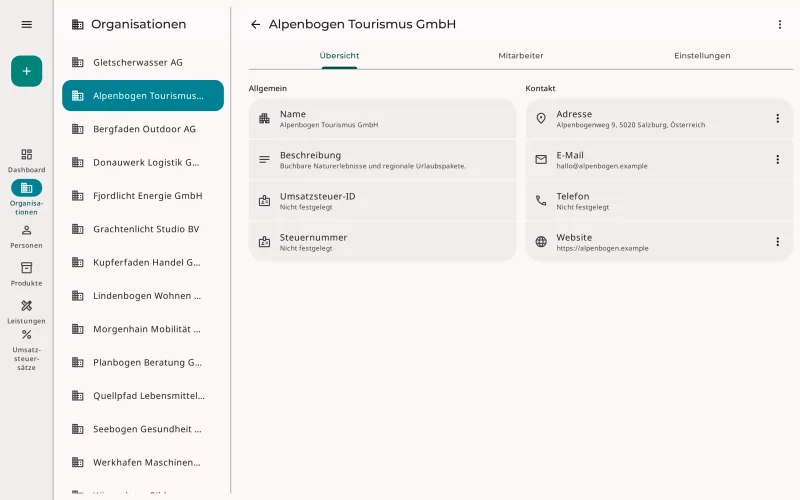Viewport: 800px width, 500px height.
Task: Switch to the Mitarbeiter tab
Action: coord(521,56)
